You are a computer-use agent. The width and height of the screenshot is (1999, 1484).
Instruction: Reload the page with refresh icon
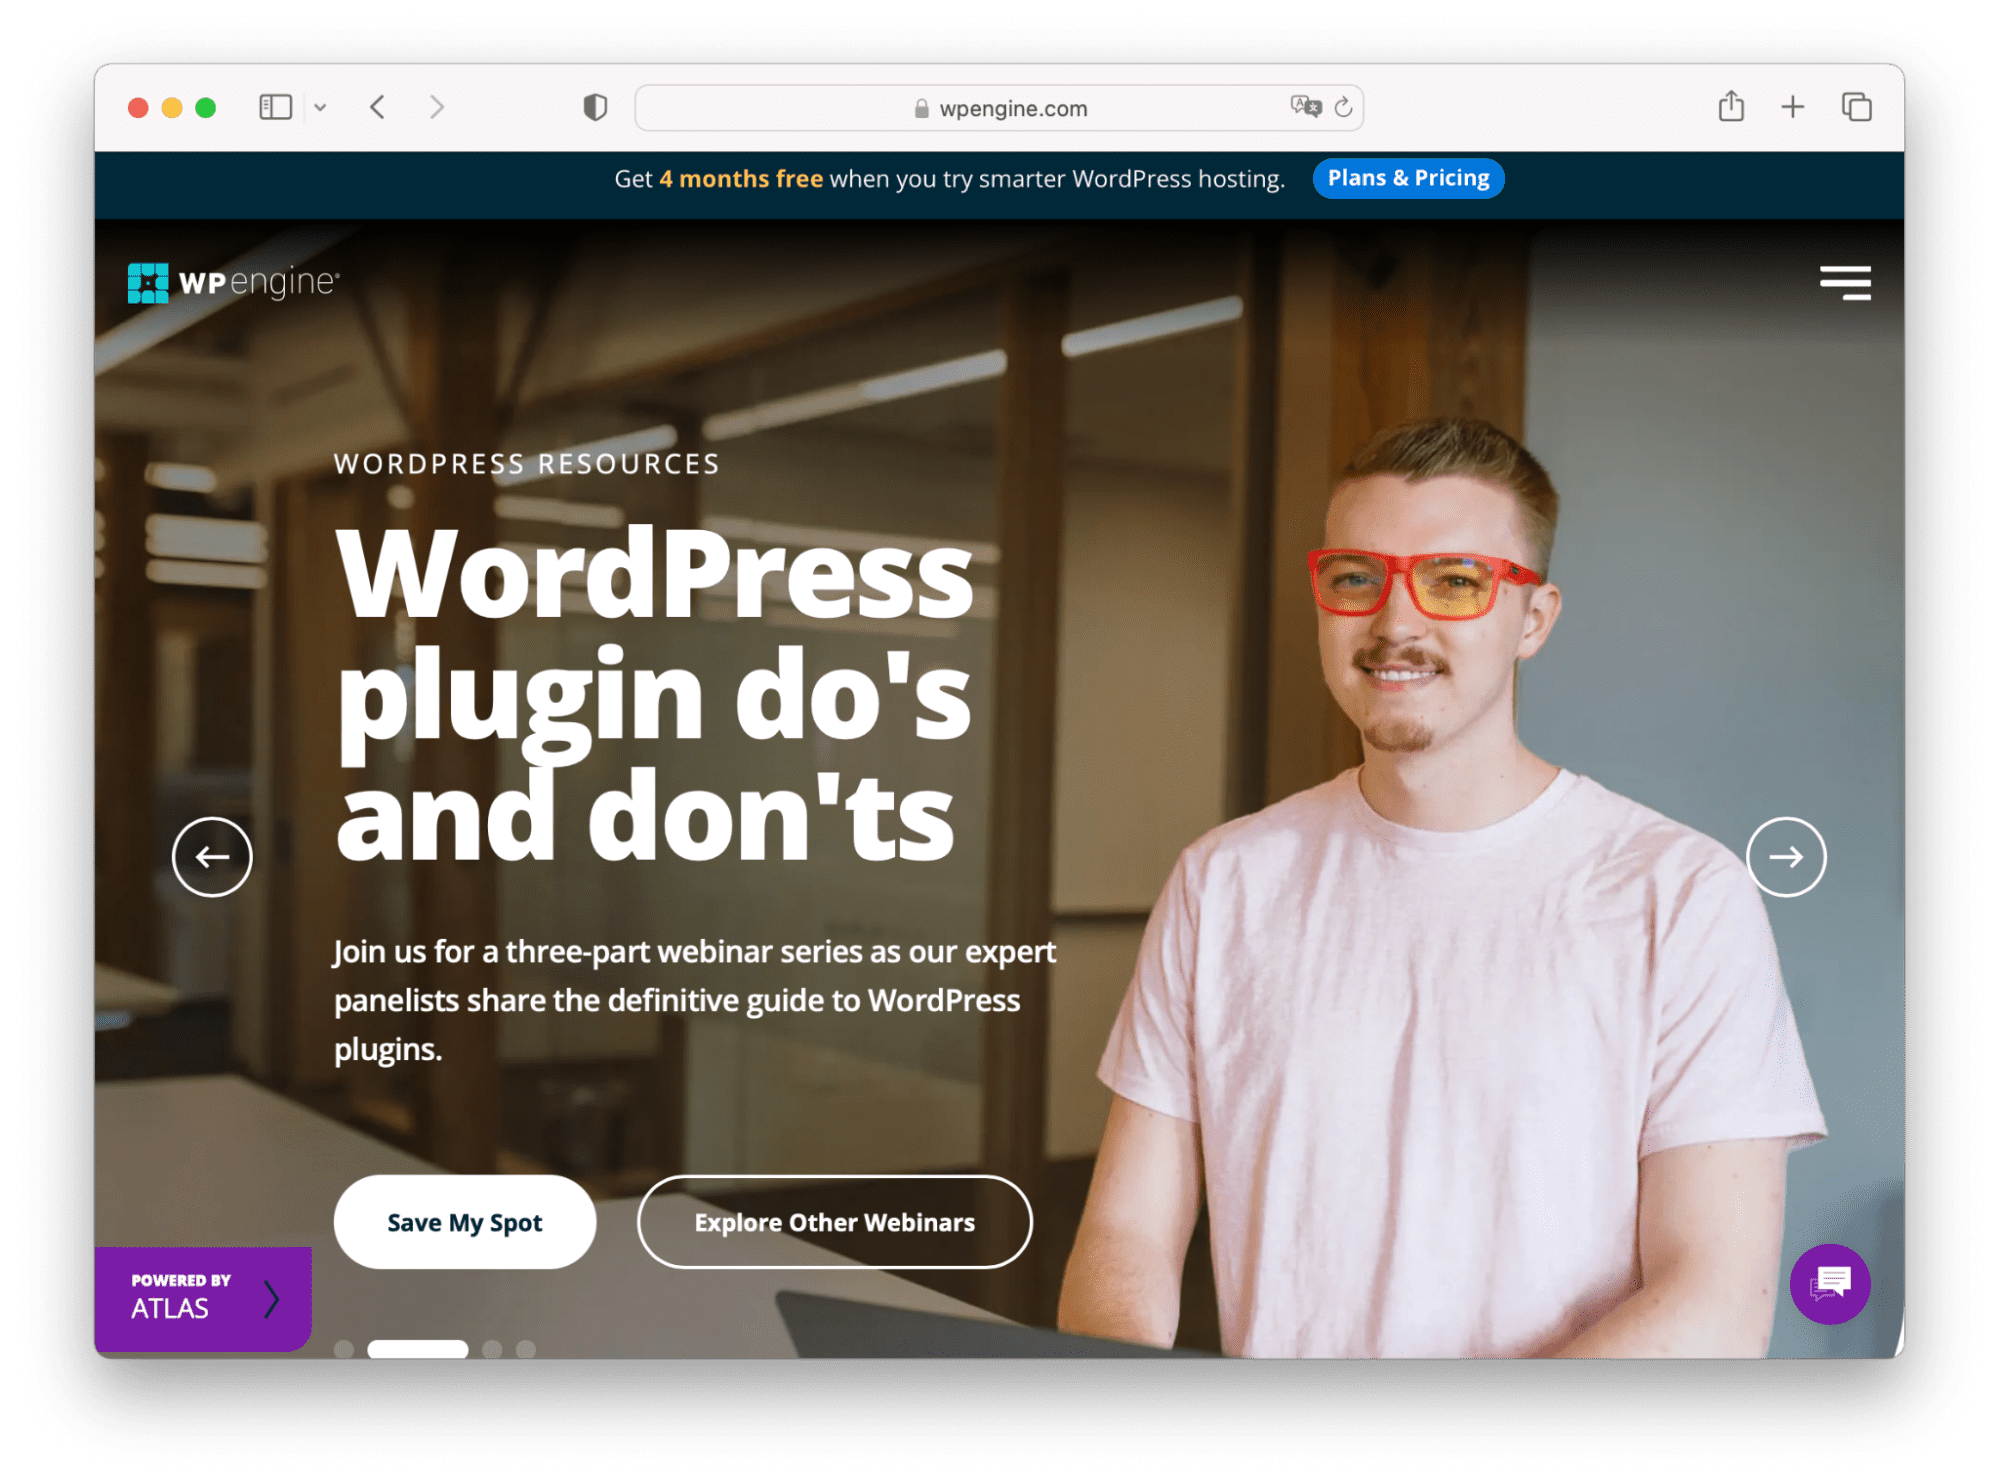[x=1344, y=107]
